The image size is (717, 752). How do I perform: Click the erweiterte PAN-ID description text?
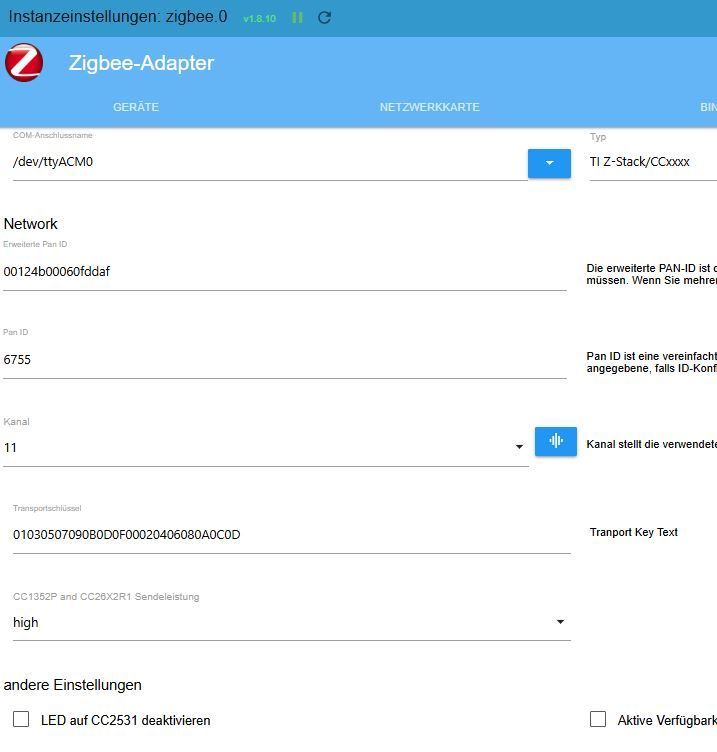pos(651,274)
